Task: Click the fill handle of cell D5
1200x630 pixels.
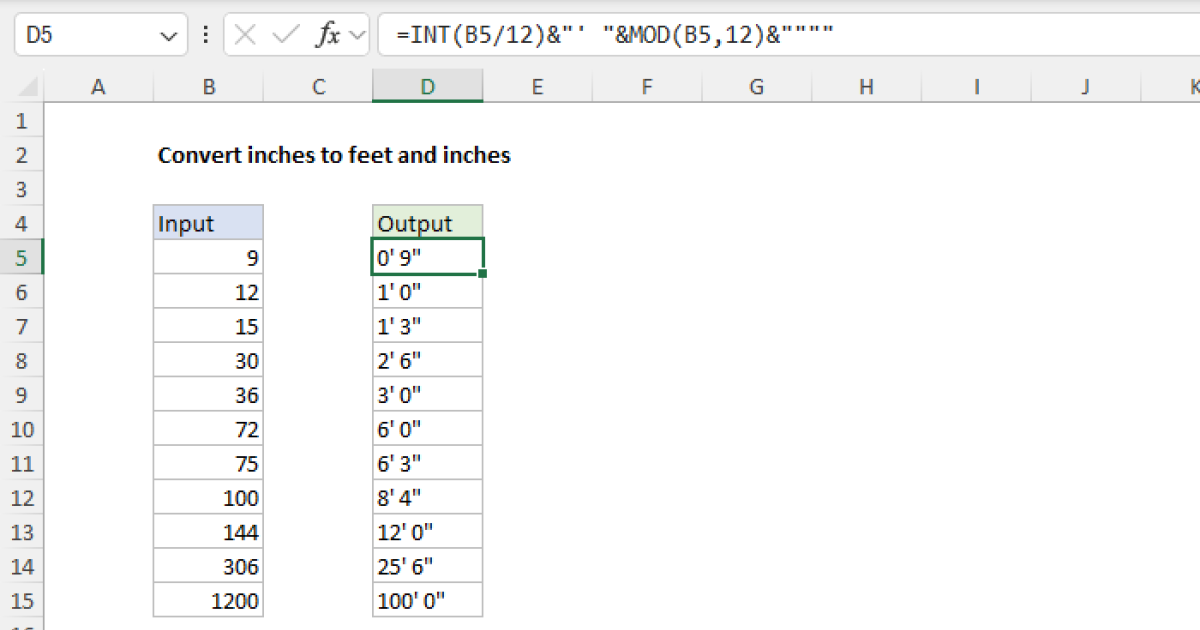Action: 483,274
